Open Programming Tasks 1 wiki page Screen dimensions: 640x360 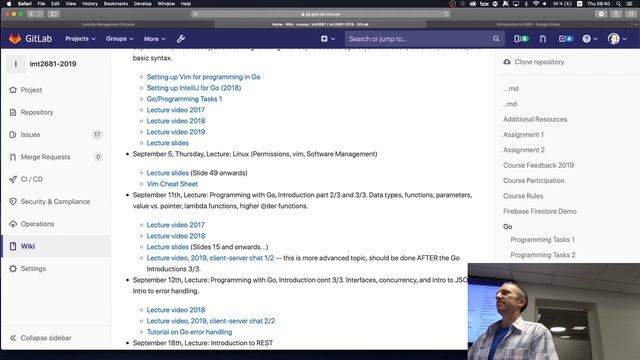(542, 240)
